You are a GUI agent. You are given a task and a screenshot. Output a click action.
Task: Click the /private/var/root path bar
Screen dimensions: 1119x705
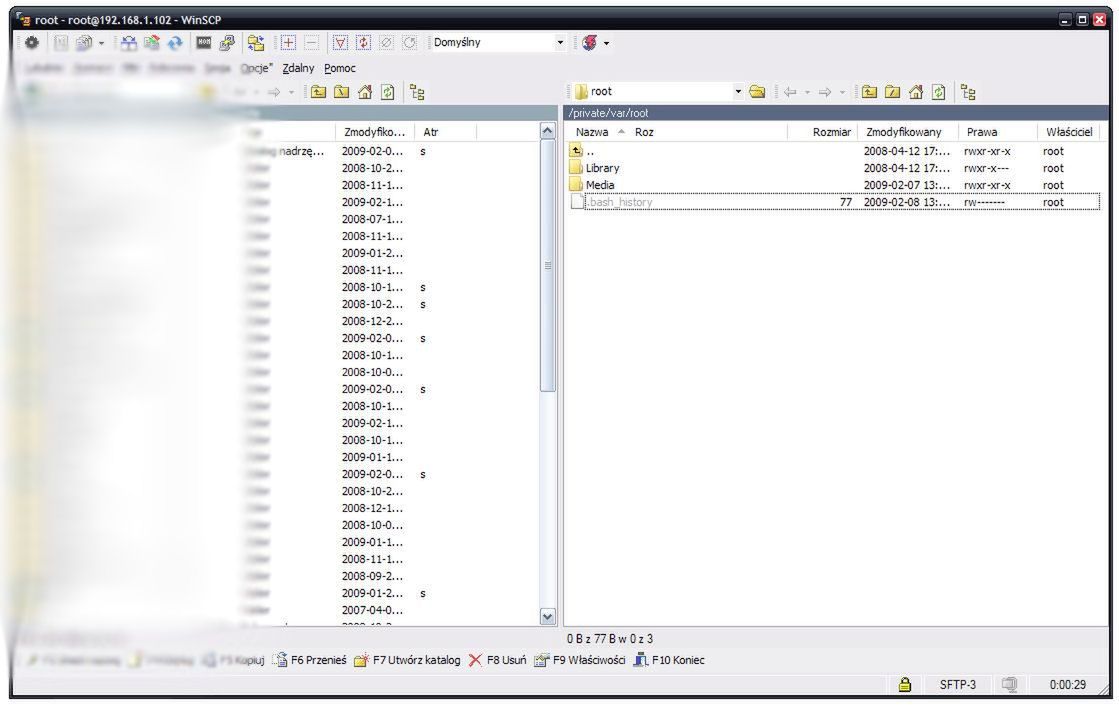(836, 113)
